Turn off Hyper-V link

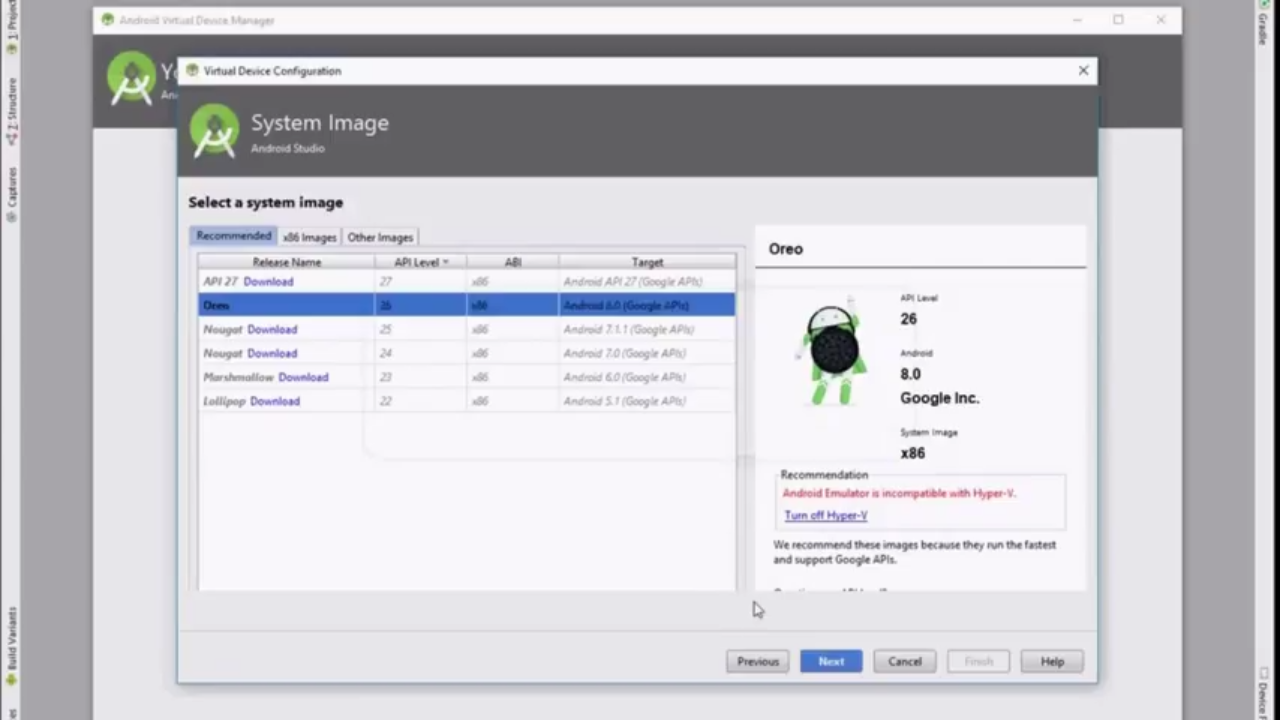point(826,515)
